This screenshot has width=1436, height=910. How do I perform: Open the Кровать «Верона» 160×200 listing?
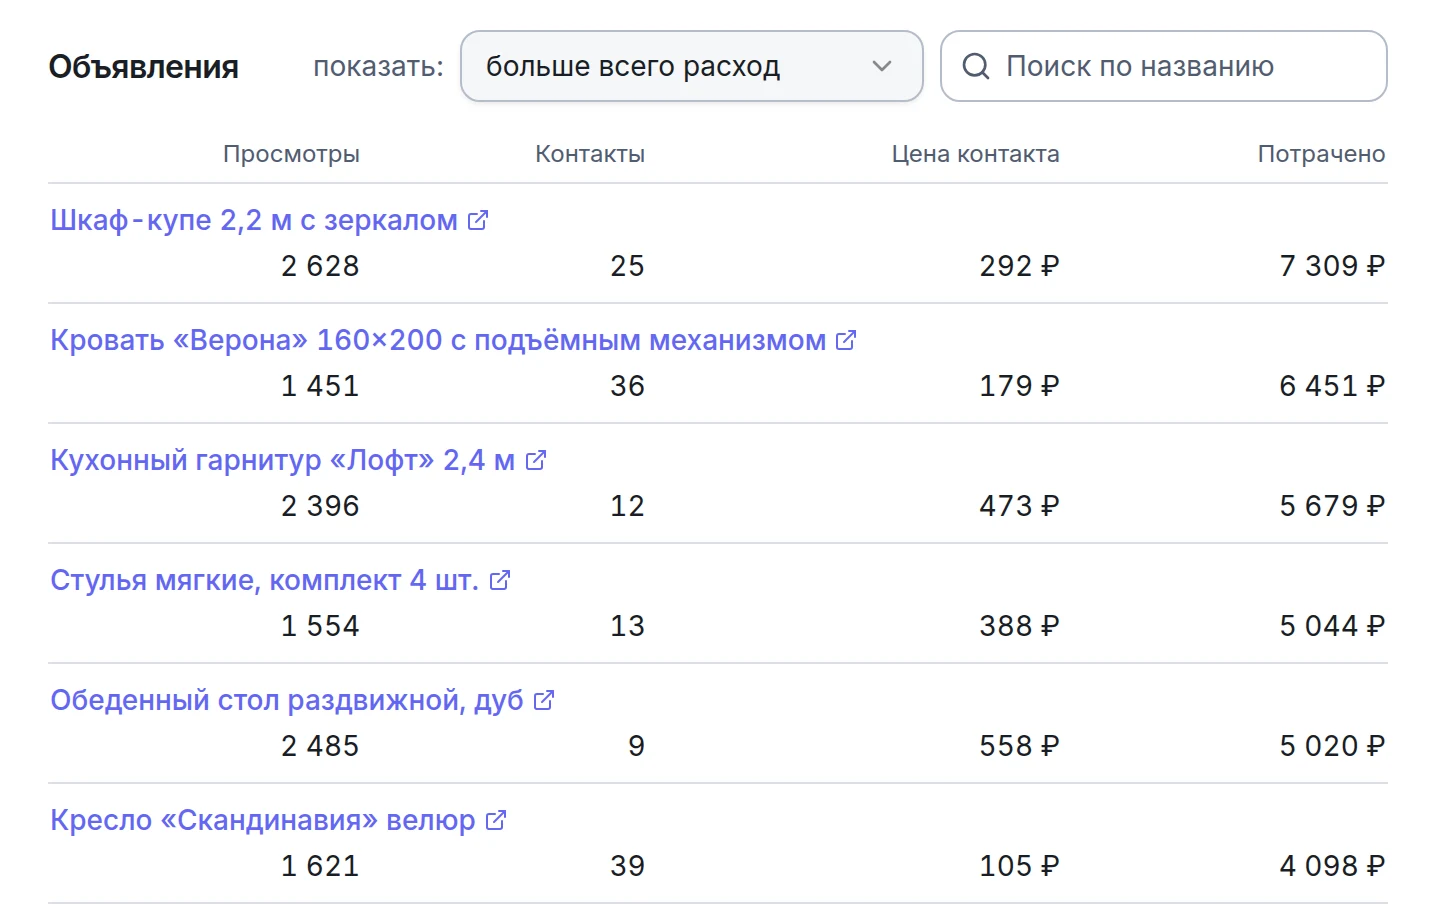(438, 340)
